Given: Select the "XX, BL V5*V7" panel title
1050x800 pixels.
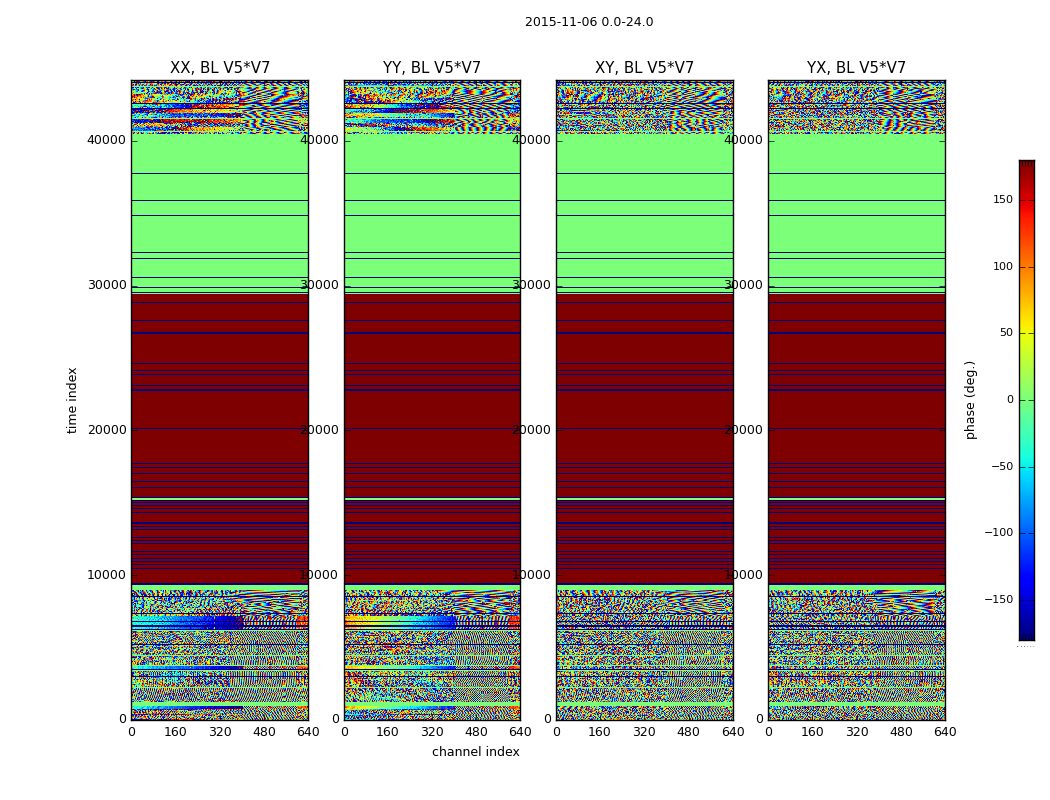Looking at the screenshot, I should 220,68.
